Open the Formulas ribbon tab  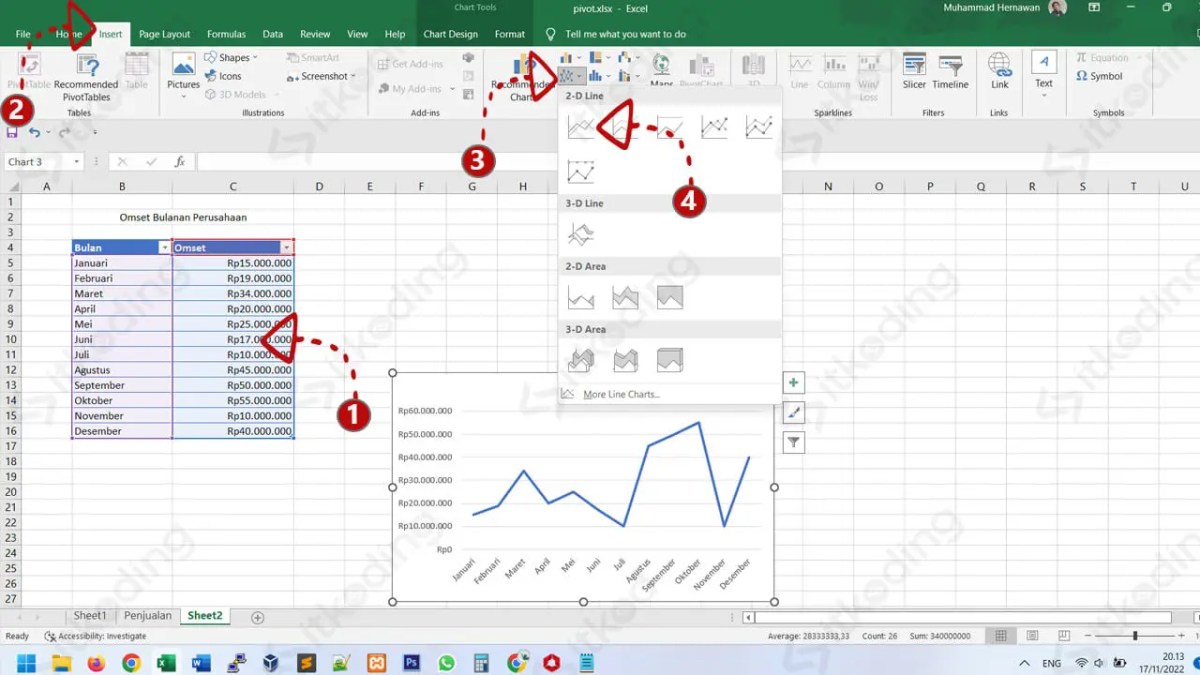coord(226,33)
